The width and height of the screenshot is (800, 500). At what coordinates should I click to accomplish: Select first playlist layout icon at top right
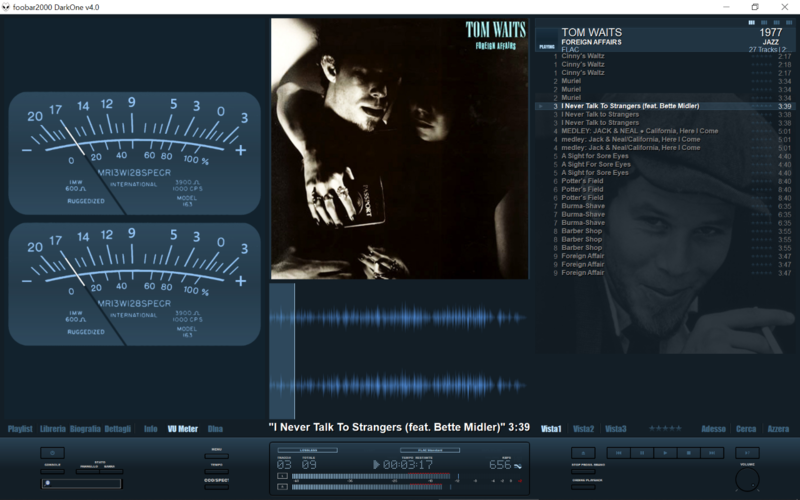(x=750, y=21)
